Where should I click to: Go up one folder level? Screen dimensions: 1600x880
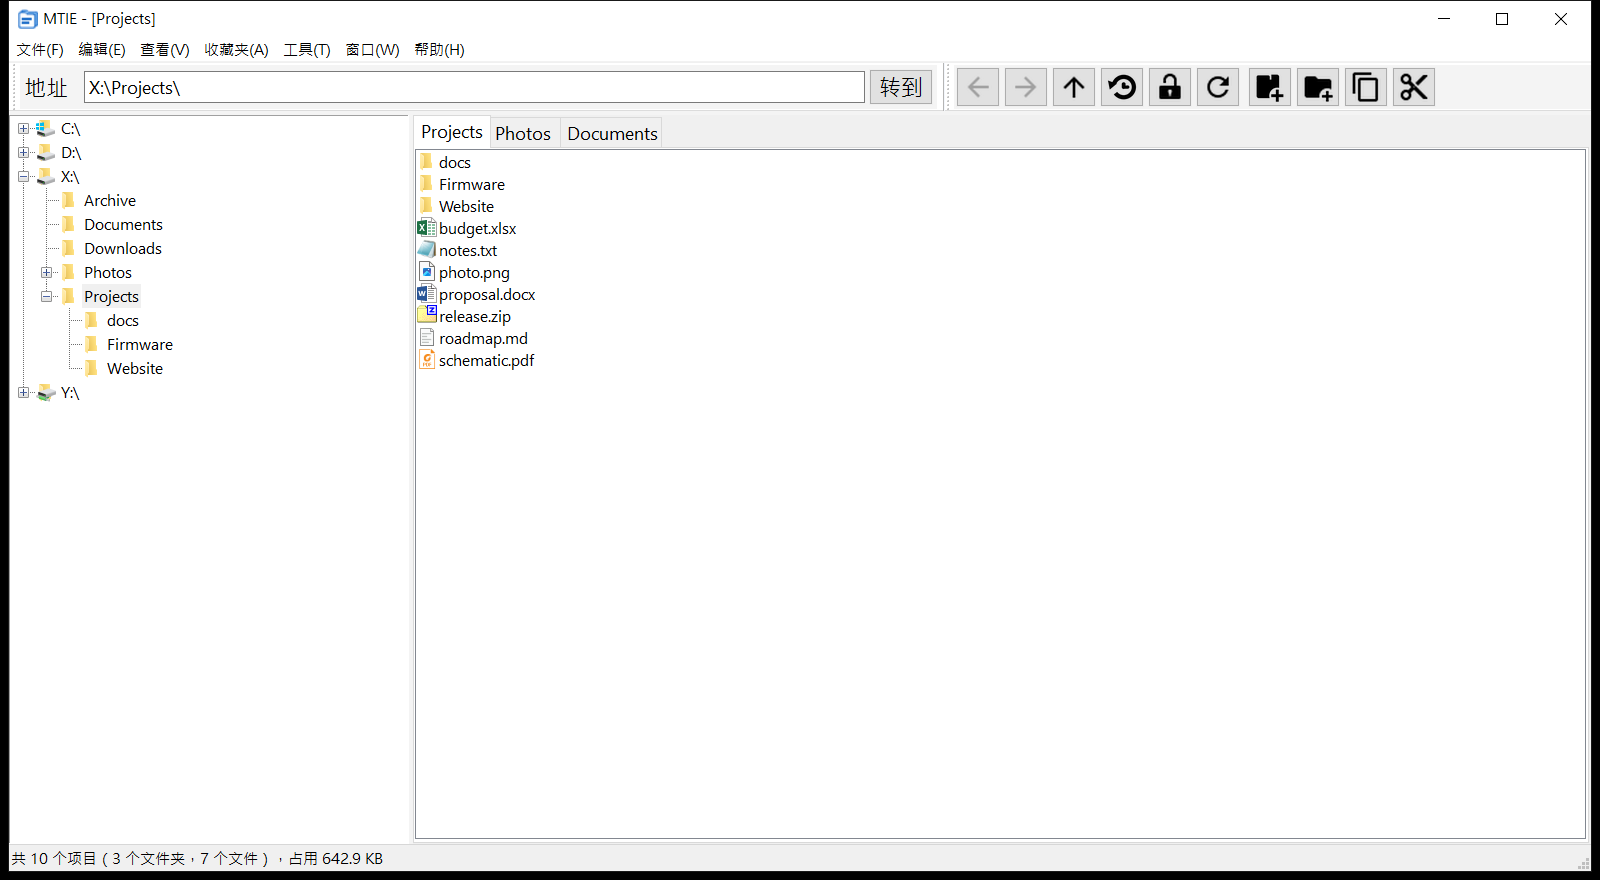[x=1074, y=87]
